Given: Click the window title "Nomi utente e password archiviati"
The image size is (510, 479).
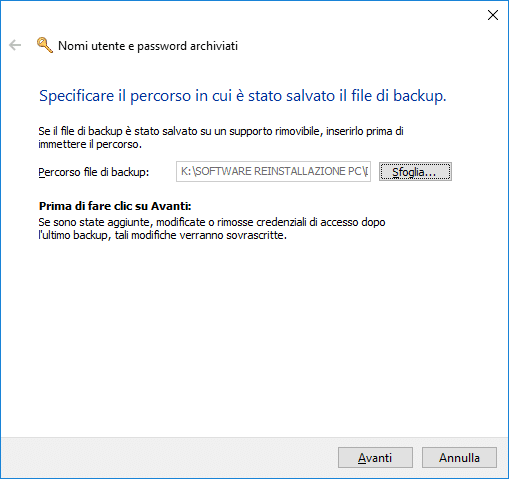Looking at the screenshot, I should click(148, 46).
